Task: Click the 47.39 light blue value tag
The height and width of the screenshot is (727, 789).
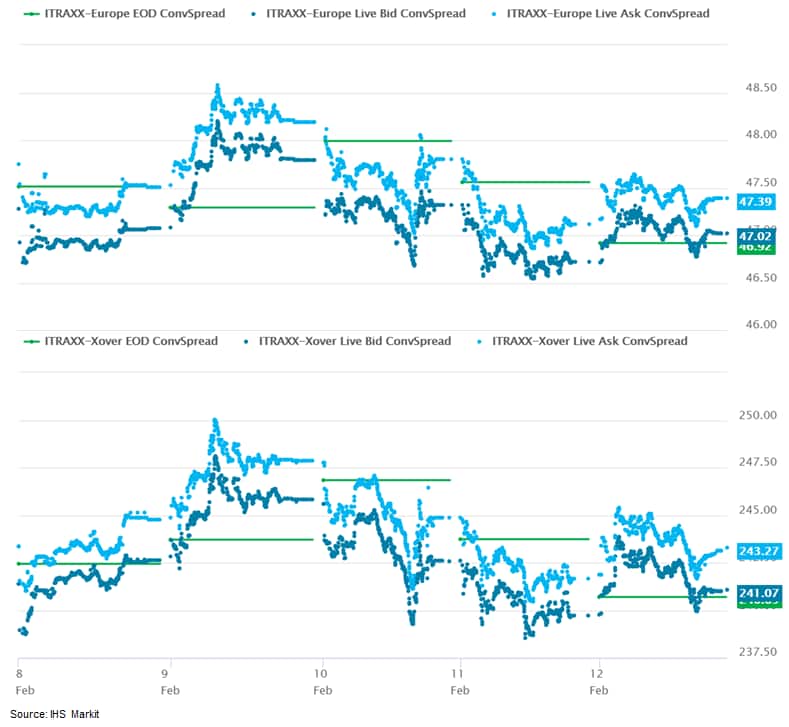Action: [754, 201]
